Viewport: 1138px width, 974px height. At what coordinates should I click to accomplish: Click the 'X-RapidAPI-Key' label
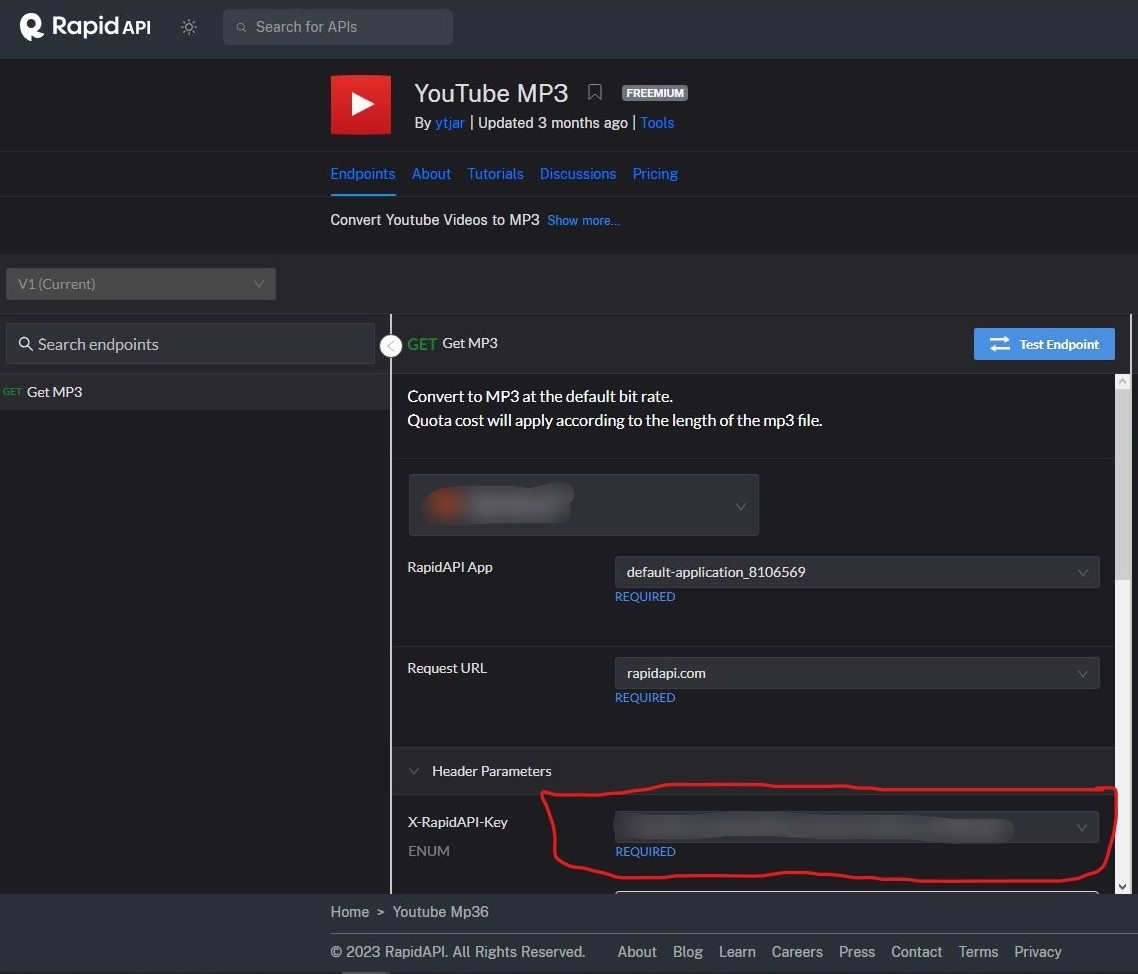coord(457,822)
